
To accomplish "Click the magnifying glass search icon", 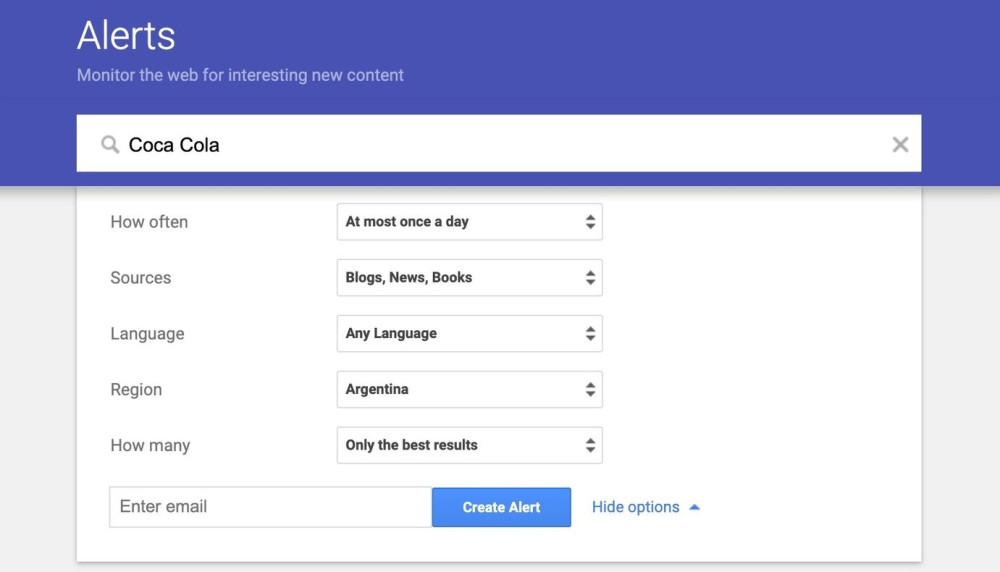I will pyautogui.click(x=110, y=145).
